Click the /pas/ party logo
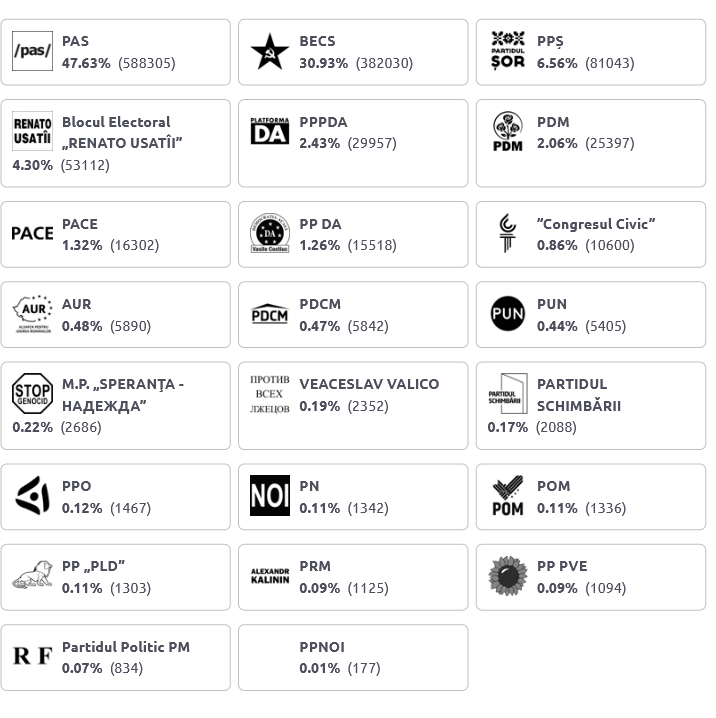 (x=32, y=51)
